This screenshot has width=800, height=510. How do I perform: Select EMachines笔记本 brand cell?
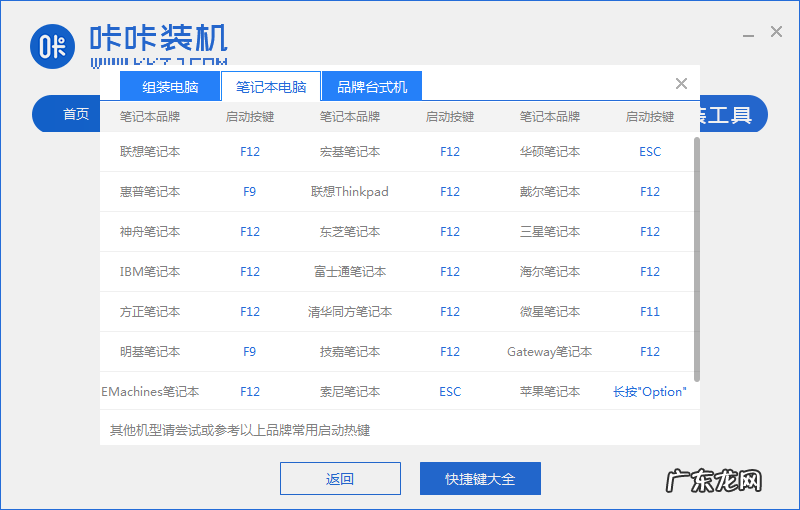tap(150, 392)
